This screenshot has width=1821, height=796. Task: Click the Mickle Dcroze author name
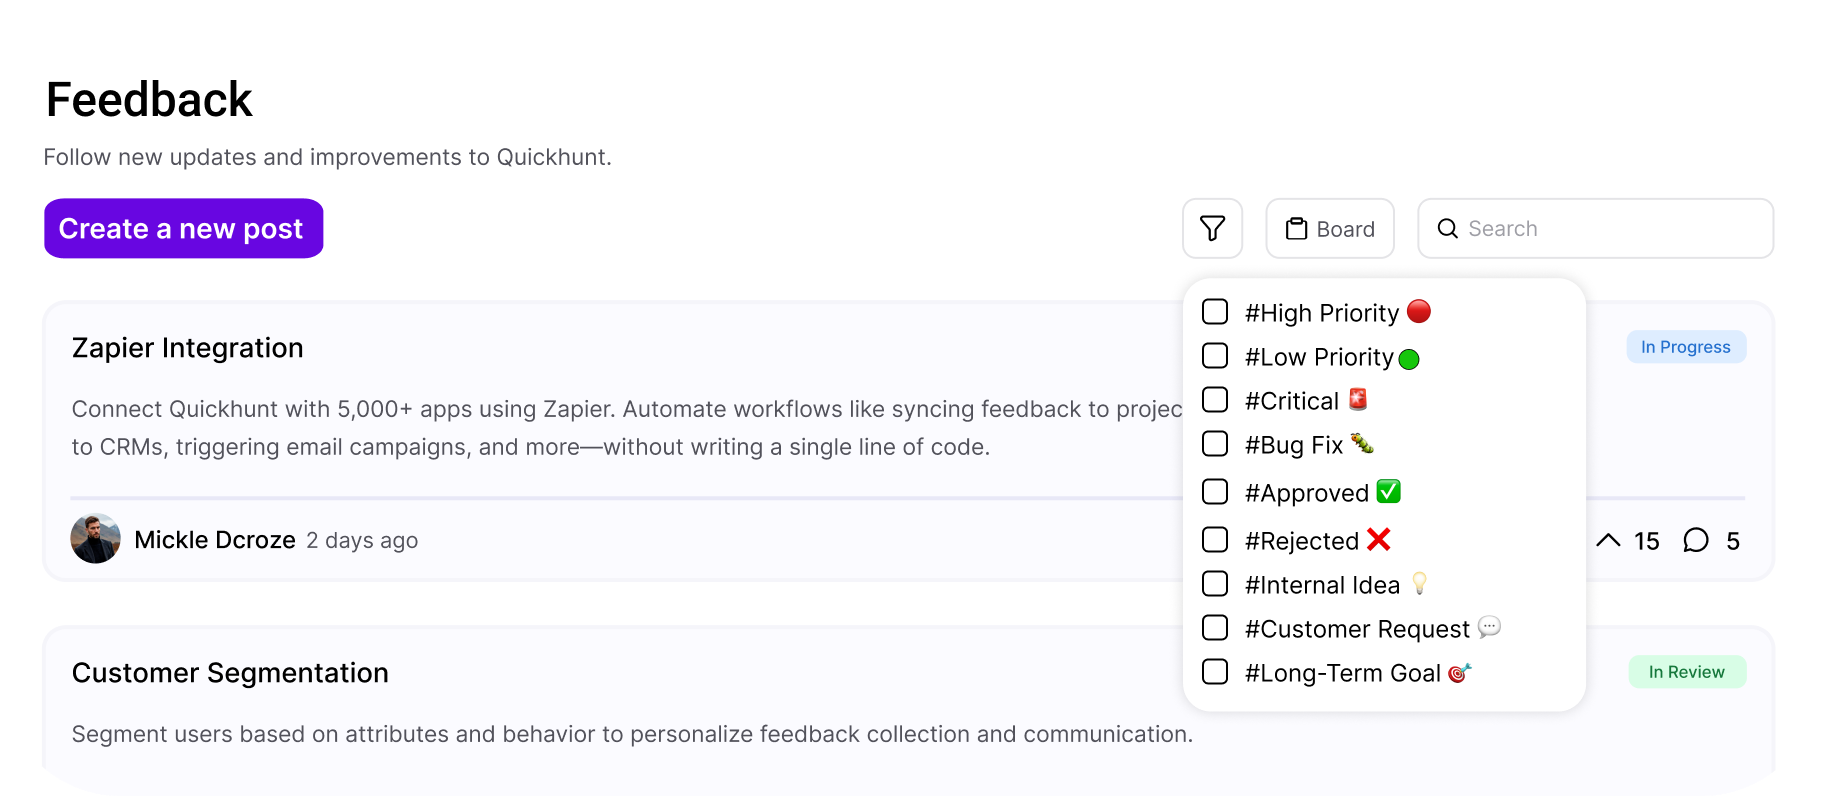215,540
